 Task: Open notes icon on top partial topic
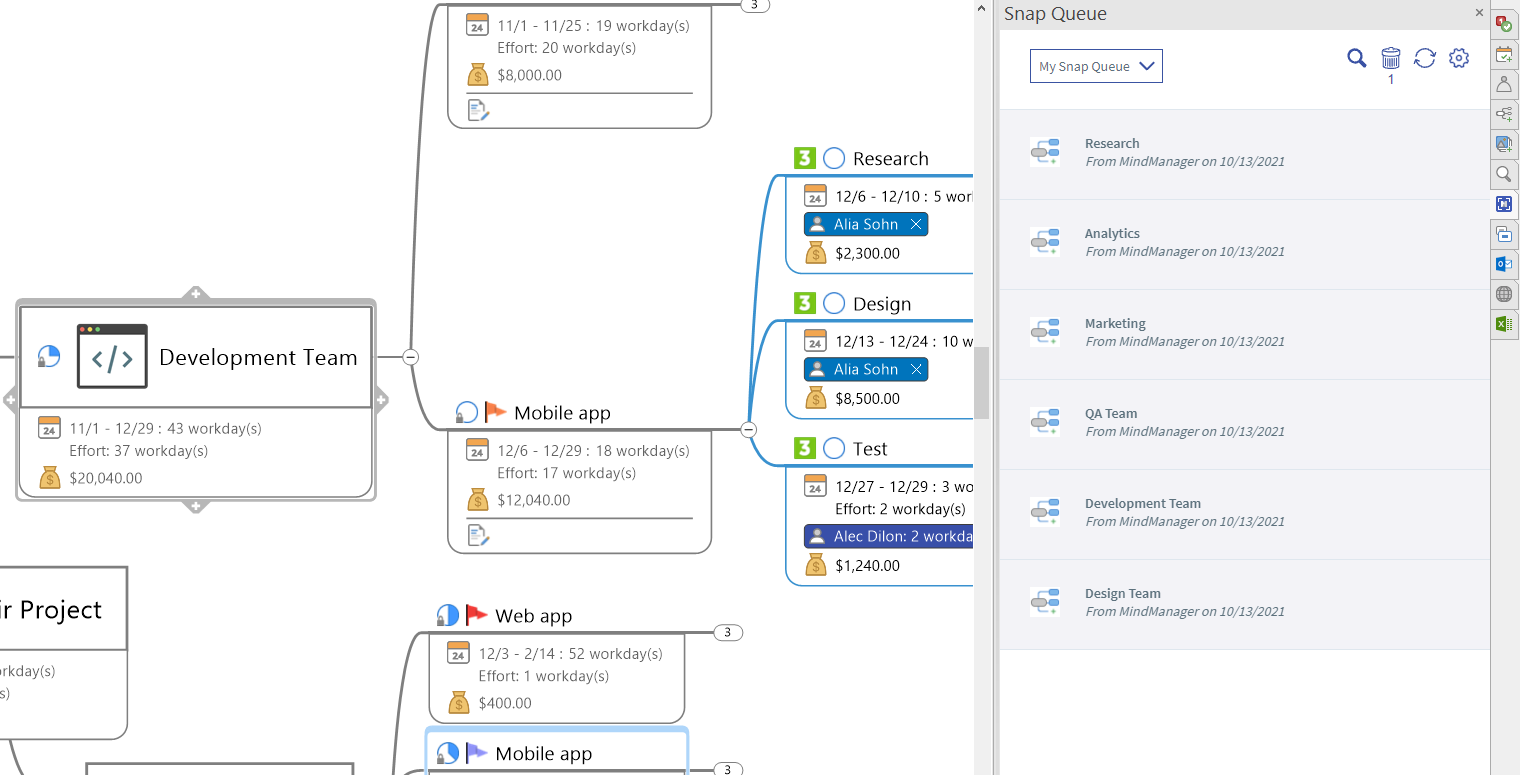(x=478, y=110)
